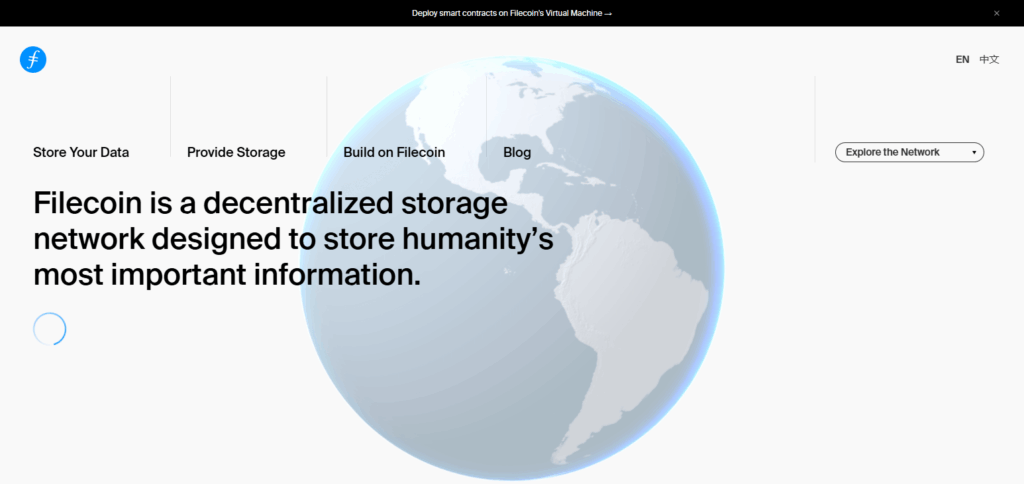Click the circular loading spinner
1024x484 pixels.
tap(50, 329)
